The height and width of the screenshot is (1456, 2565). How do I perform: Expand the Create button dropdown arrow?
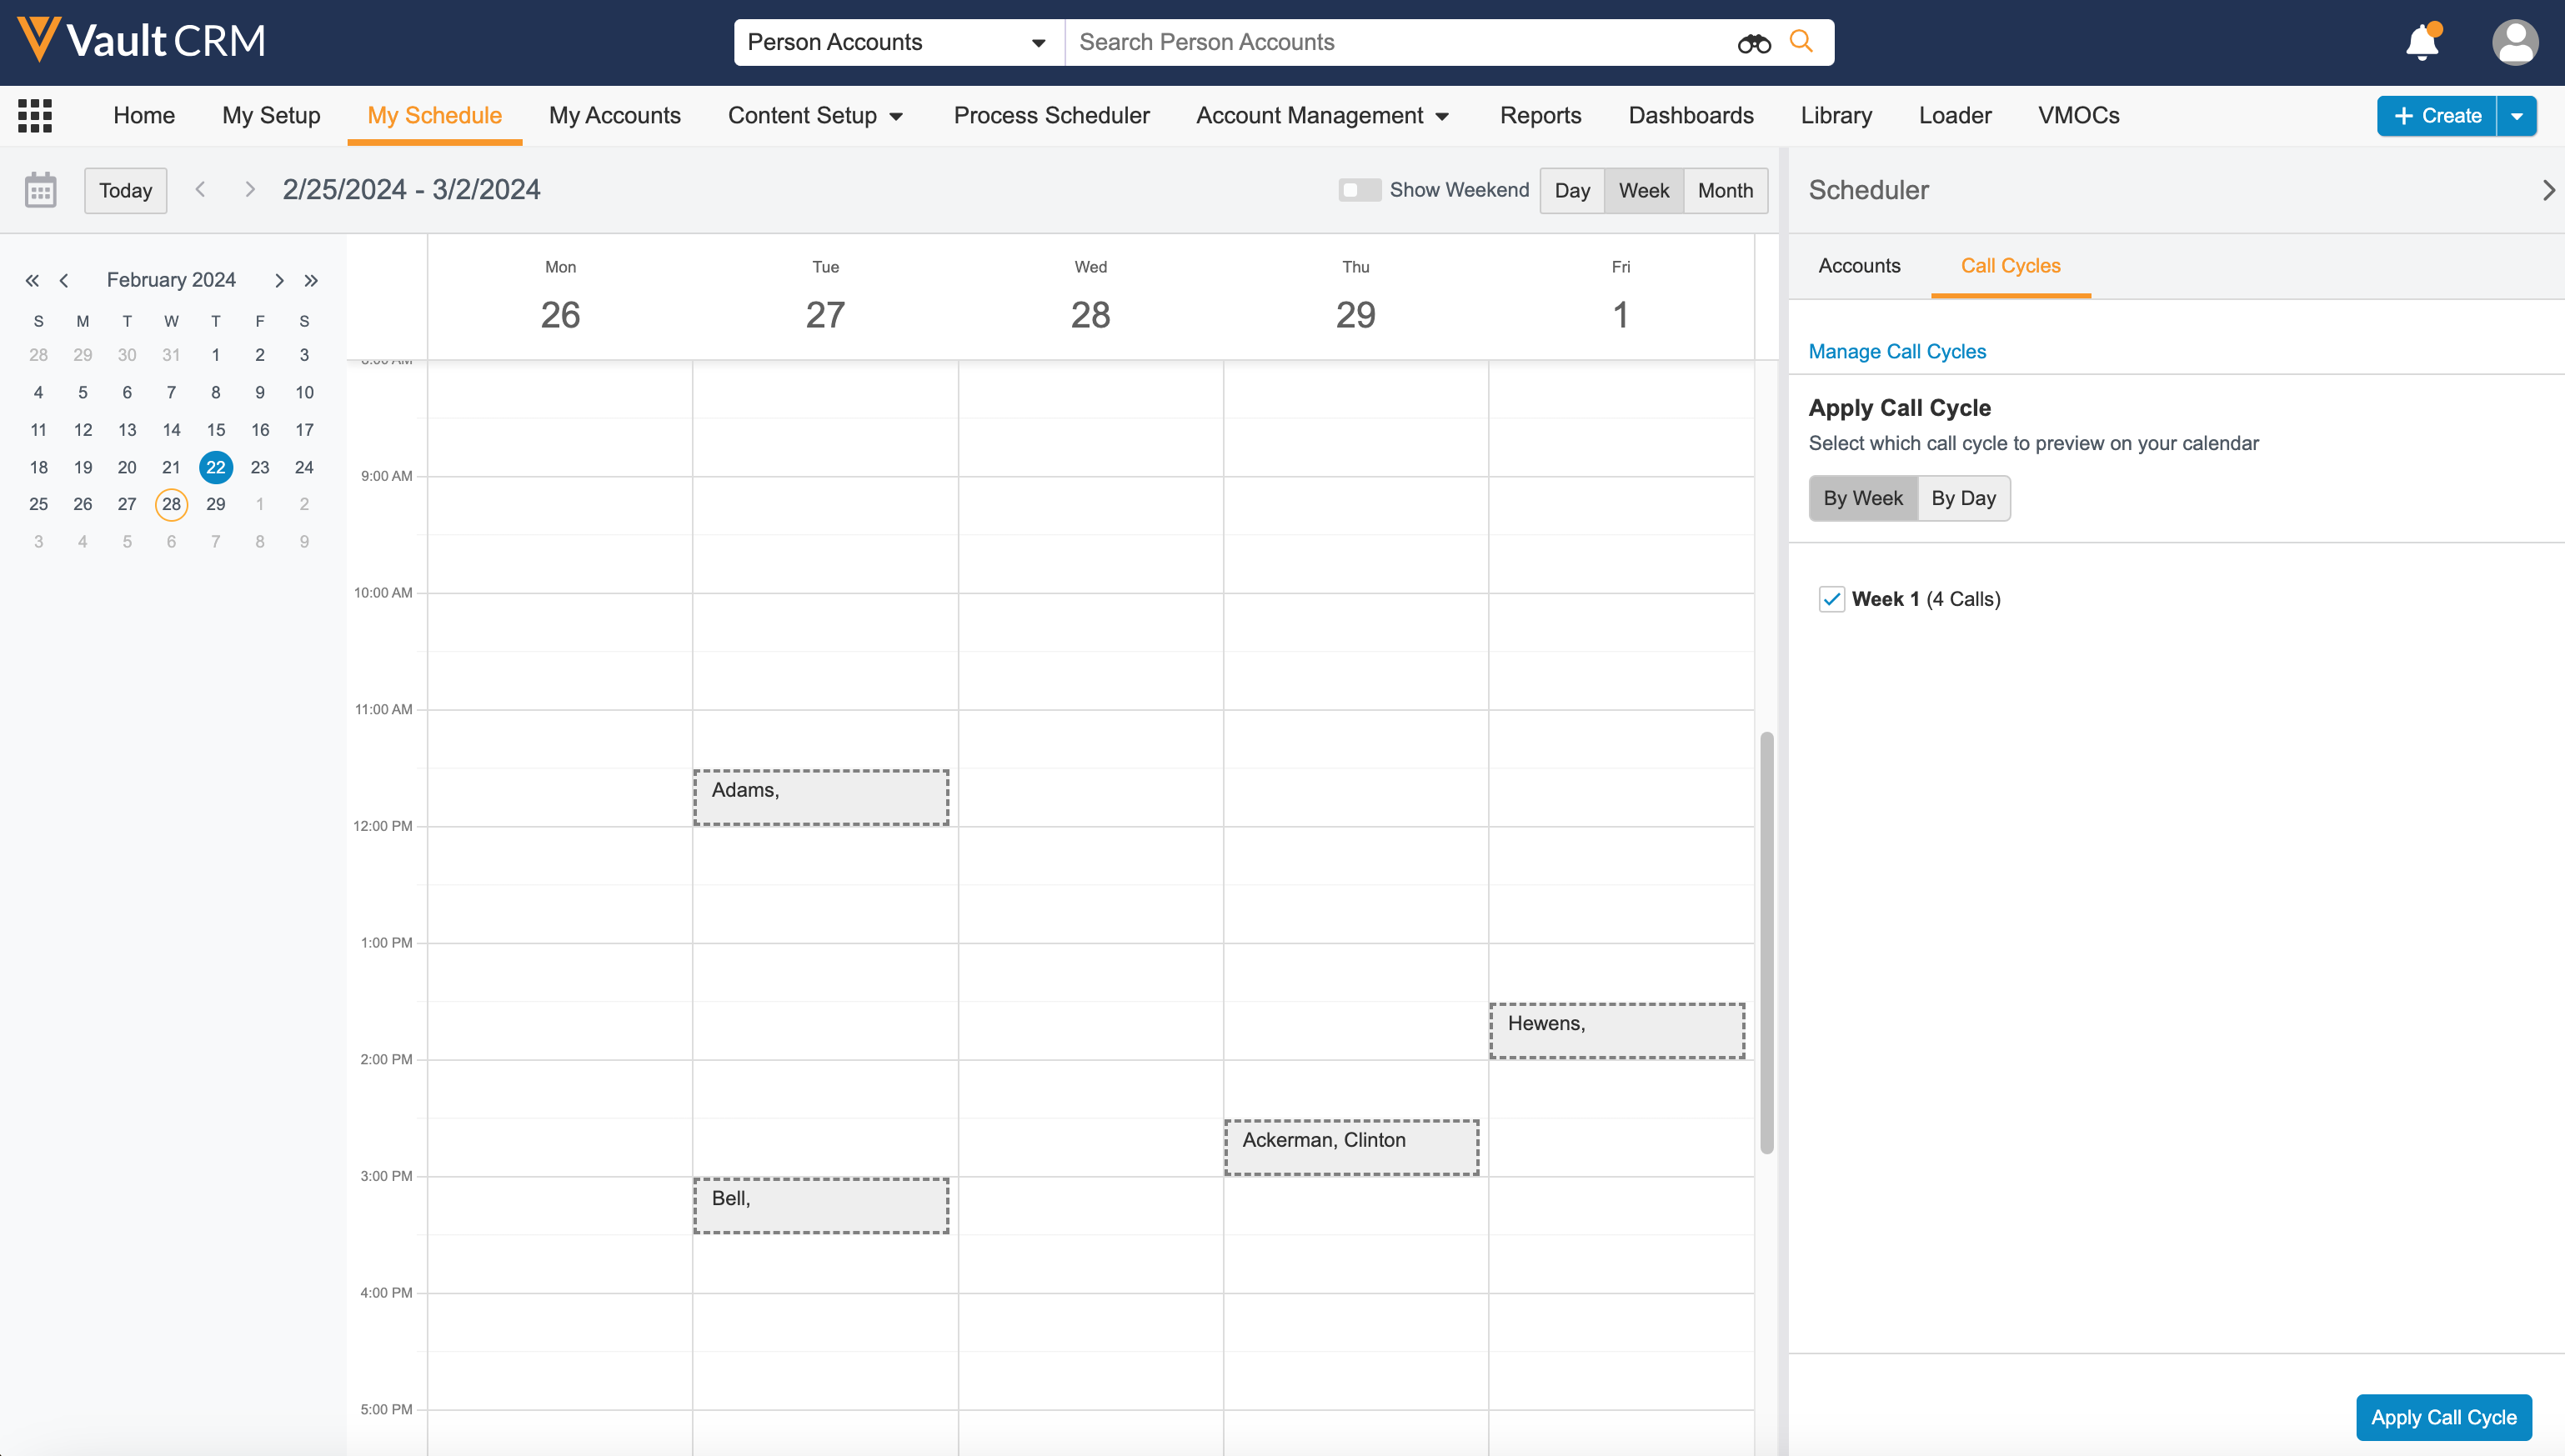pyautogui.click(x=2517, y=116)
